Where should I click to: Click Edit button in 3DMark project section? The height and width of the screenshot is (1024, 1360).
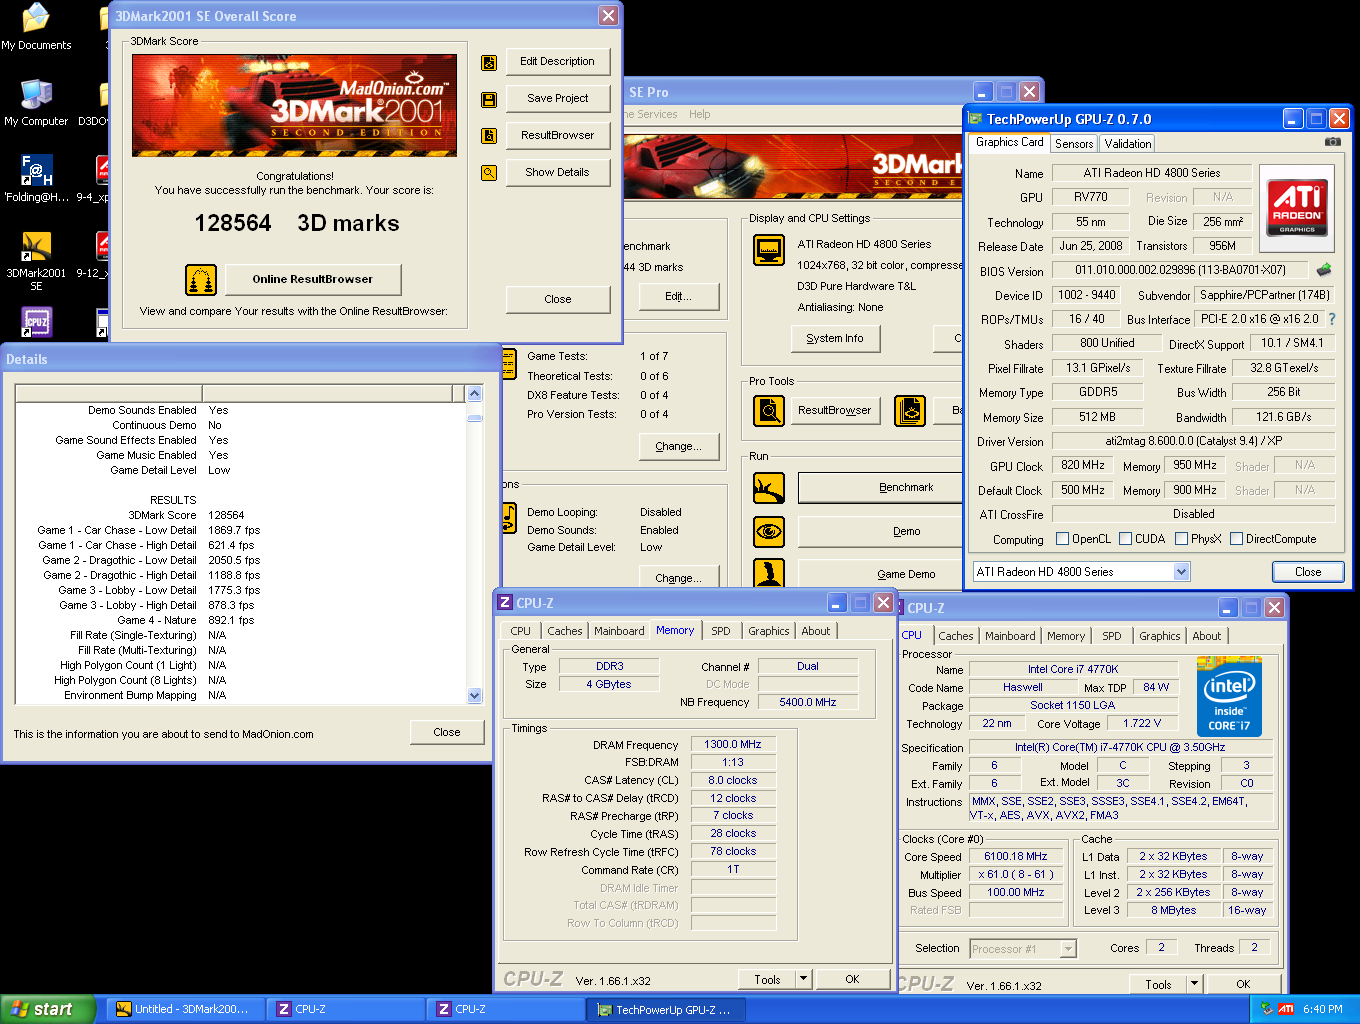(x=678, y=297)
